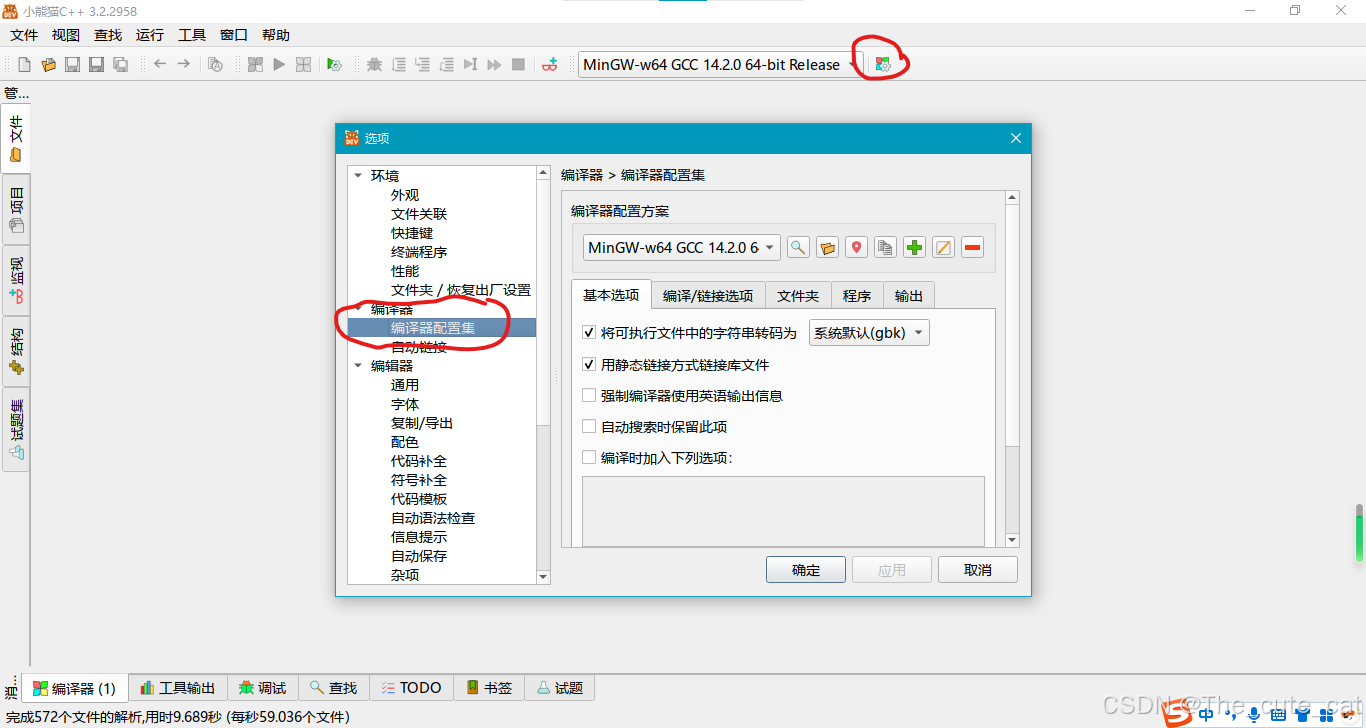Add new compiler set with green plus
The width and height of the screenshot is (1366, 728).
(914, 247)
